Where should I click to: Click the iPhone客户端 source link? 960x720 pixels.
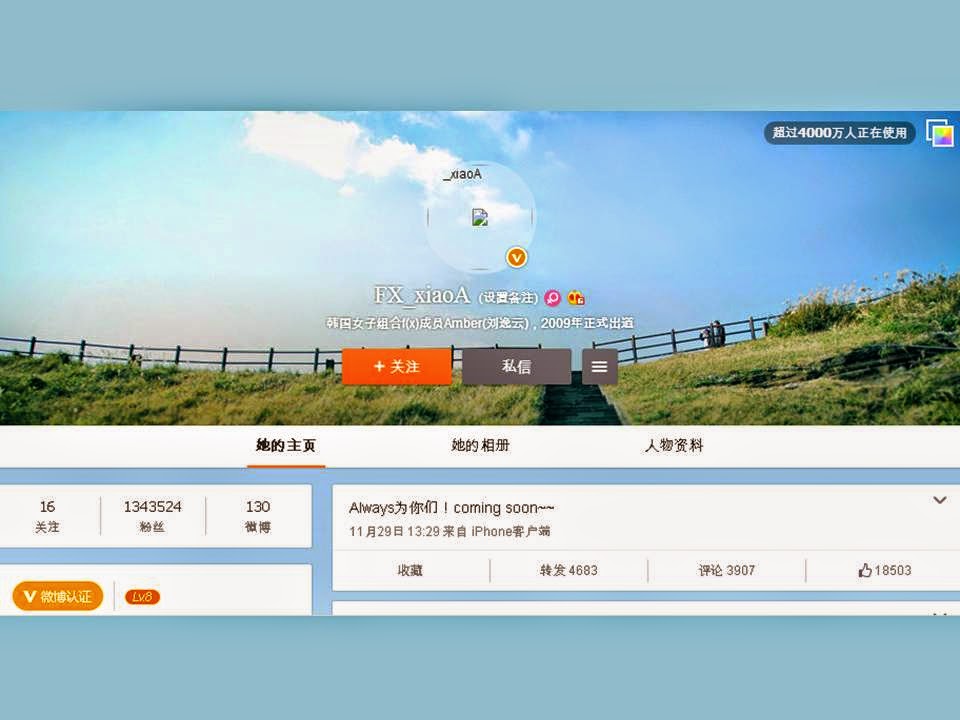click(x=511, y=531)
